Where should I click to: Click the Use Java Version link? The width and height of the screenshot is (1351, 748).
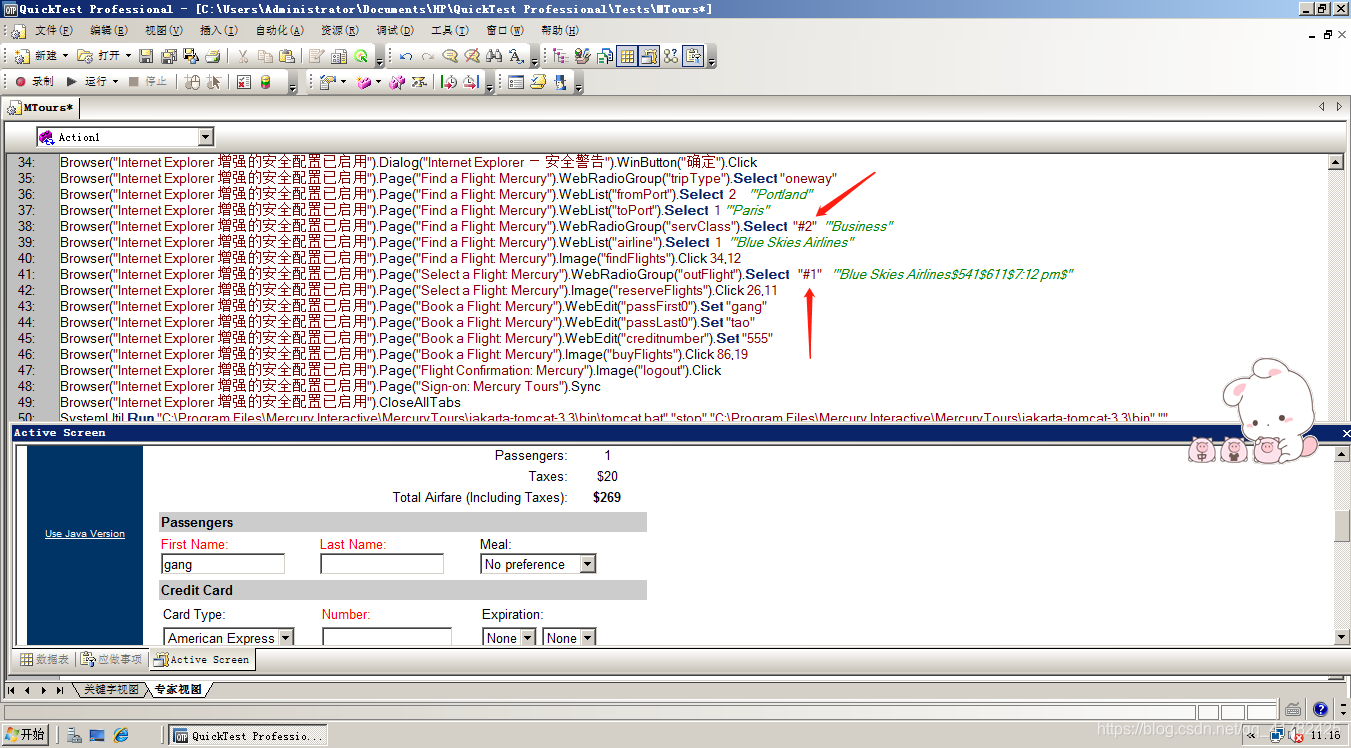point(85,534)
